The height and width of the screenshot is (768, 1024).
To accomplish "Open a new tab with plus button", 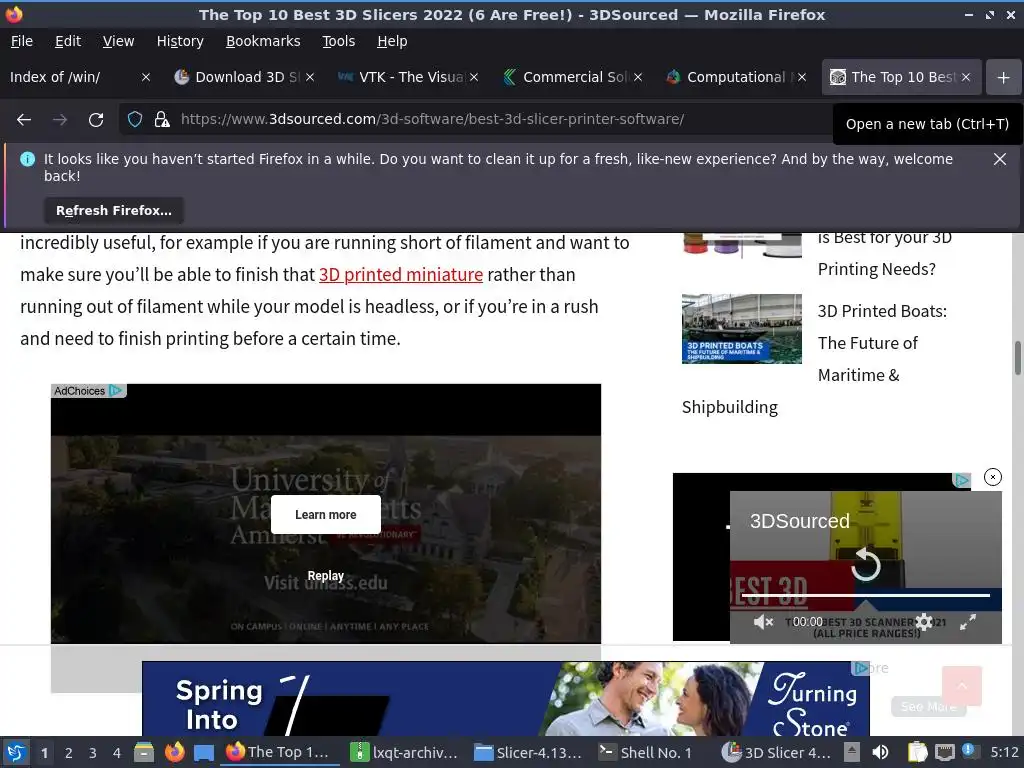I will pyautogui.click(x=1004, y=77).
